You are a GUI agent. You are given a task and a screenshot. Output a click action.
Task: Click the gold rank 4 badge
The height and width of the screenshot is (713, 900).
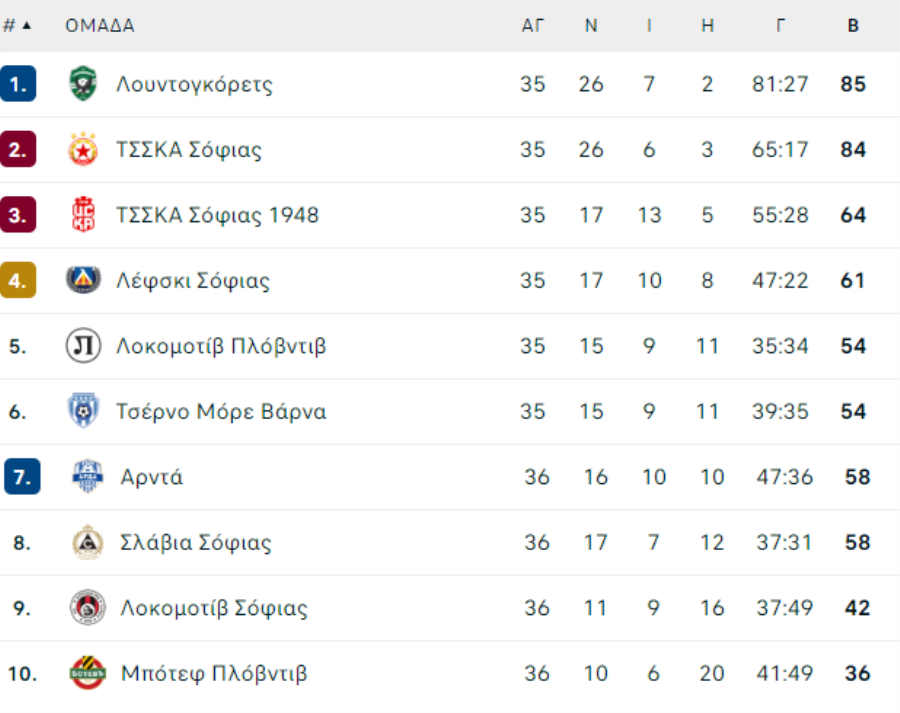18,280
